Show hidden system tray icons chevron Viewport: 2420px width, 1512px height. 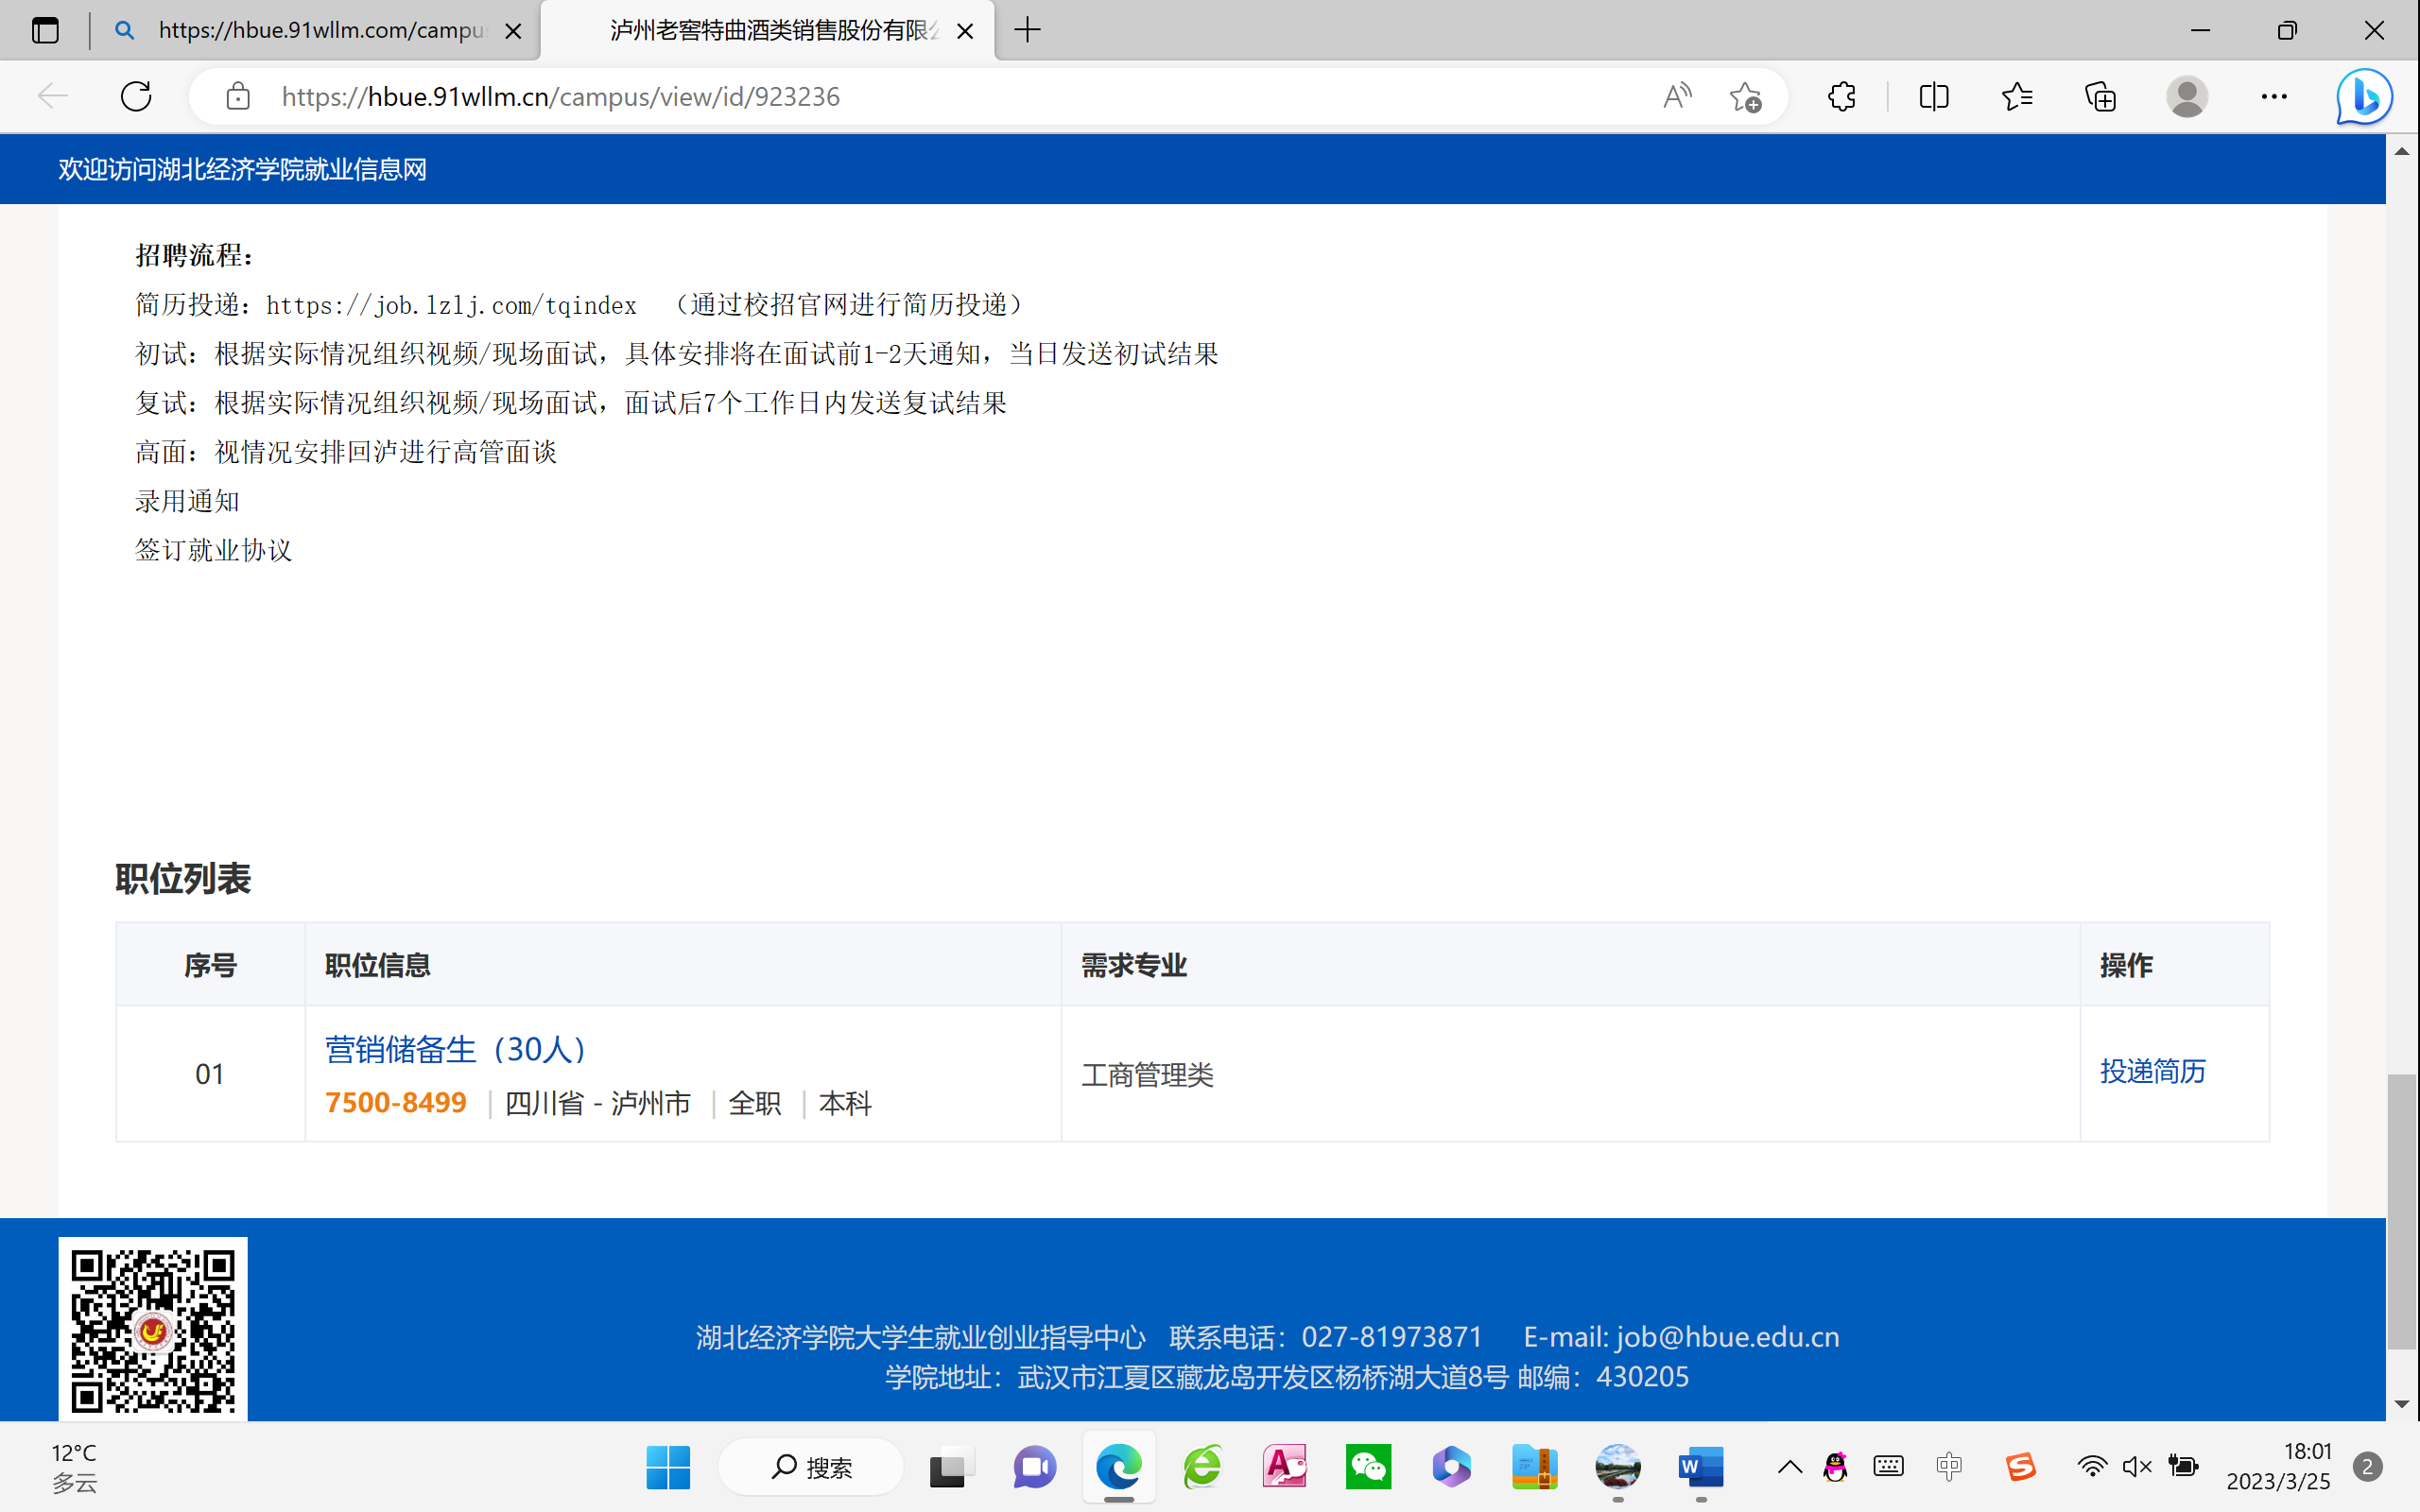(1790, 1467)
